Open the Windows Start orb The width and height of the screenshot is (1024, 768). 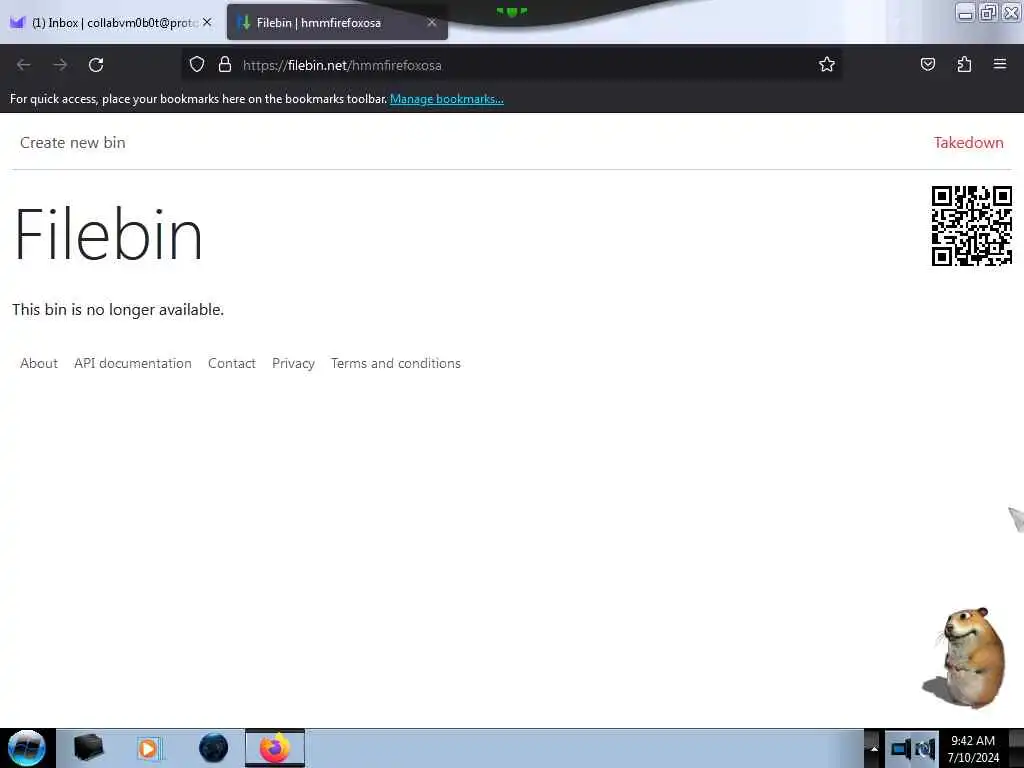[x=27, y=748]
